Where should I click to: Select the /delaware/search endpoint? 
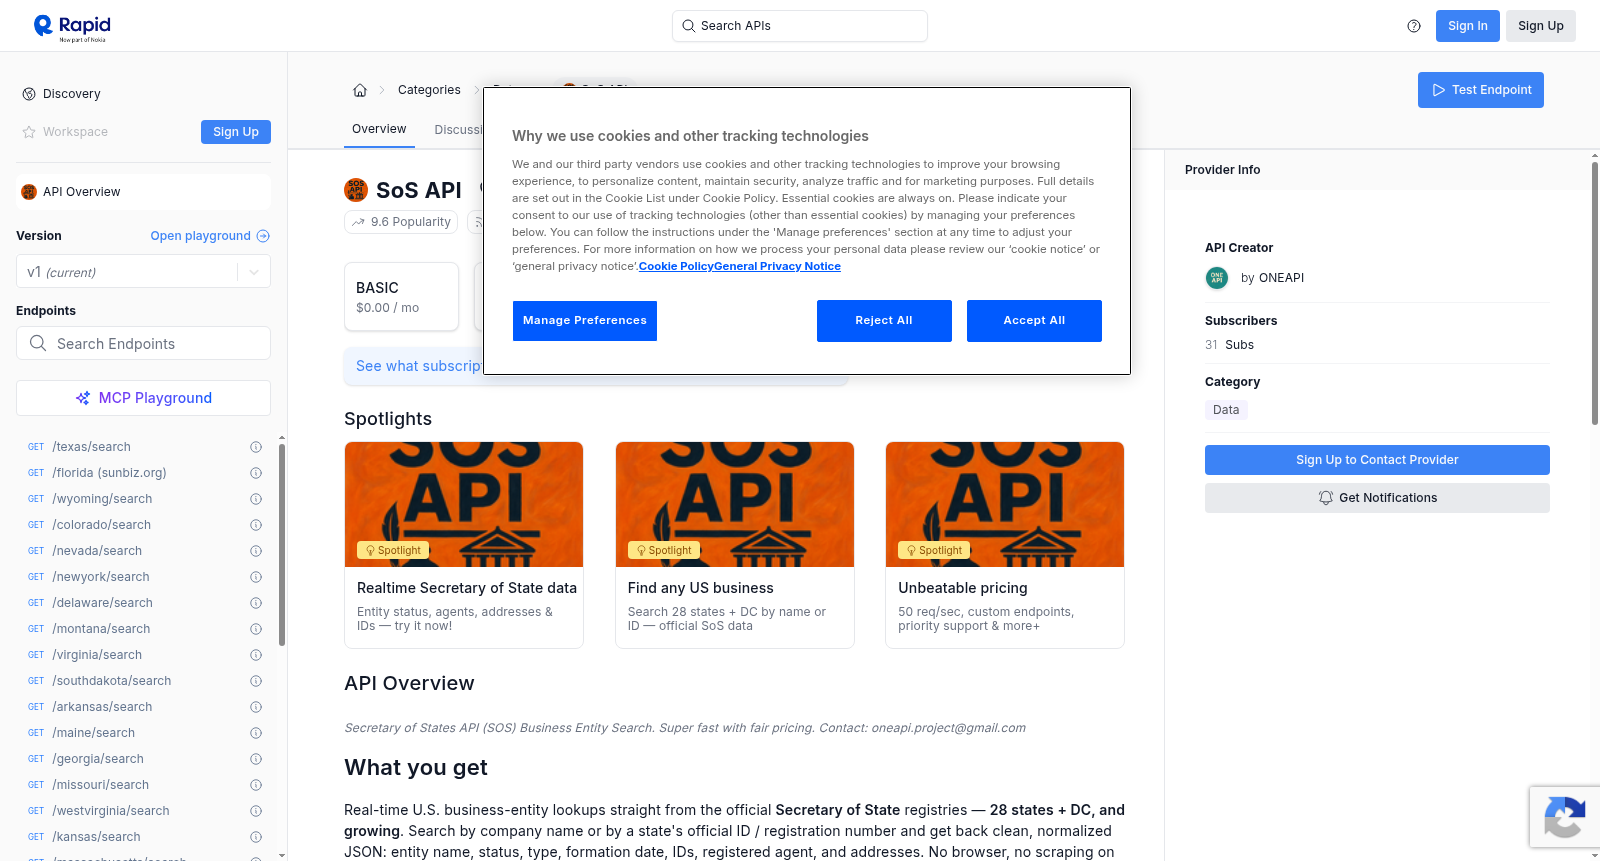point(103,603)
